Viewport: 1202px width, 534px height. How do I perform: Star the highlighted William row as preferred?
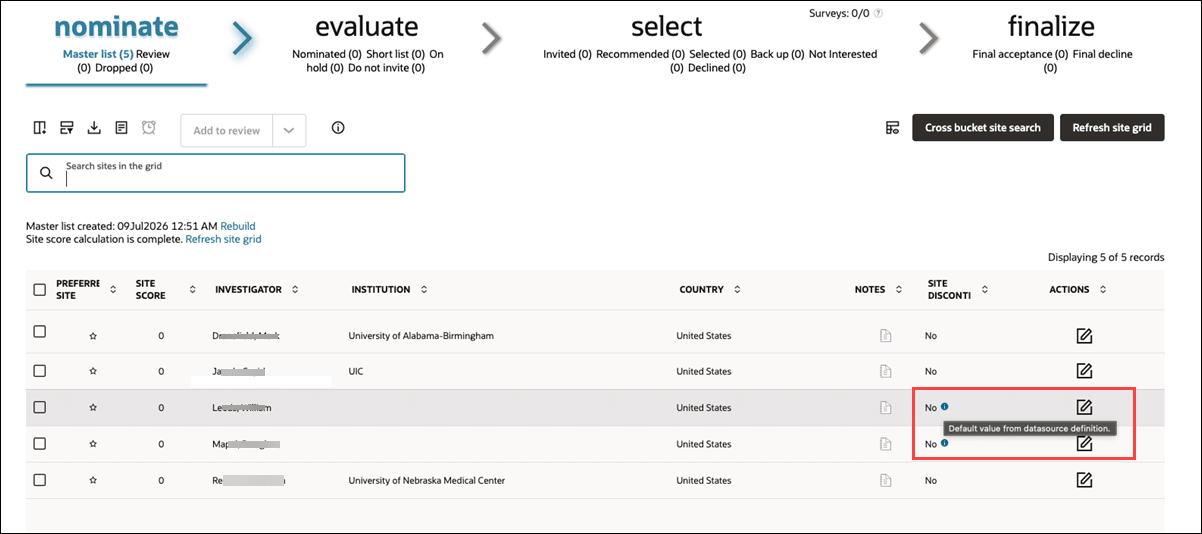pos(93,408)
